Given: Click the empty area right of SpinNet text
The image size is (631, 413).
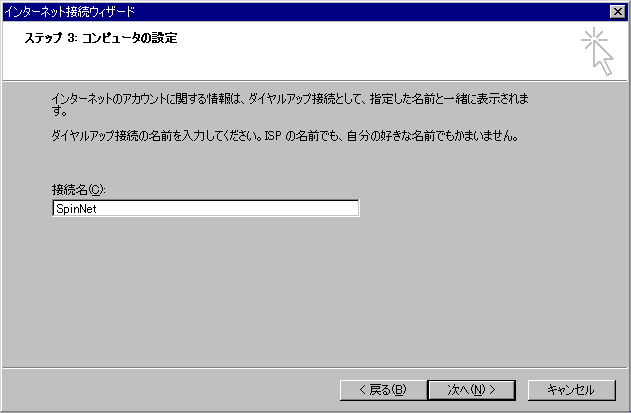Looking at the screenshot, I should pyautogui.click(x=227, y=209).
